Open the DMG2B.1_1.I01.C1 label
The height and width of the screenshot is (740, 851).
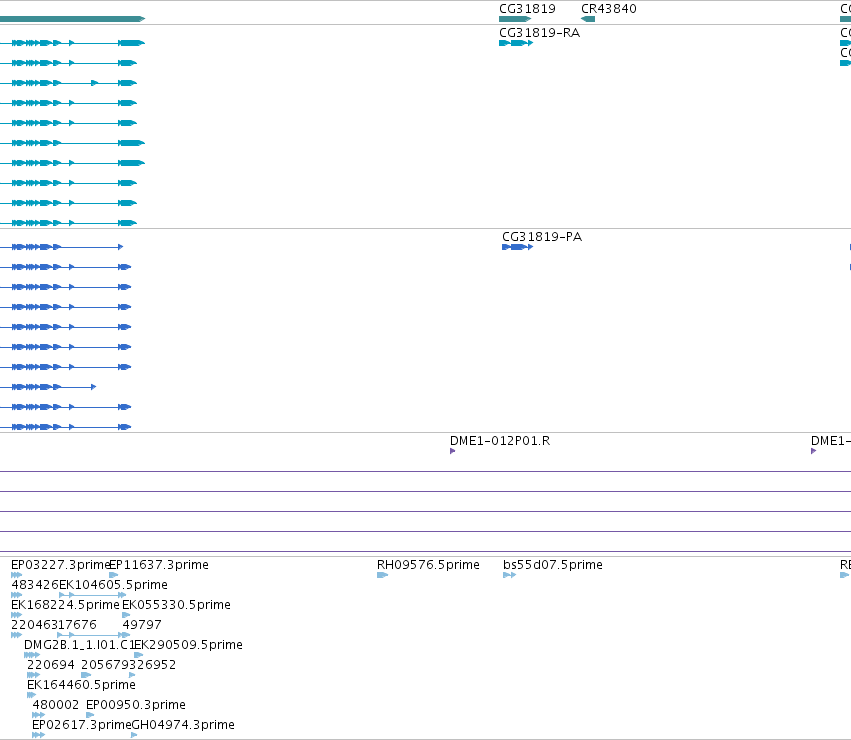coord(79,645)
